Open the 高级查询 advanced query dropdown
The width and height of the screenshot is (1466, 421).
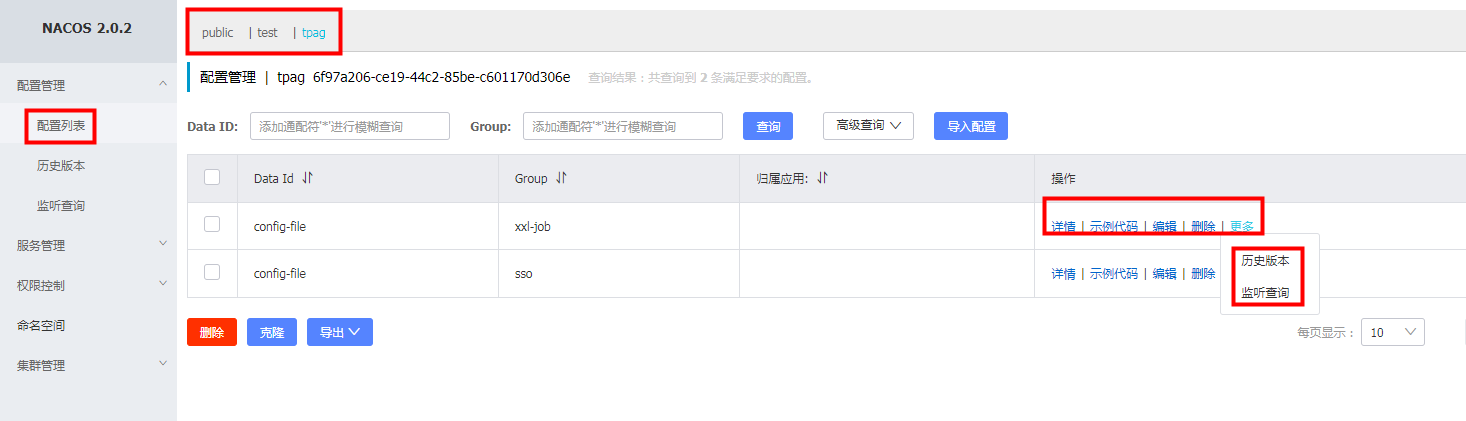point(868,126)
